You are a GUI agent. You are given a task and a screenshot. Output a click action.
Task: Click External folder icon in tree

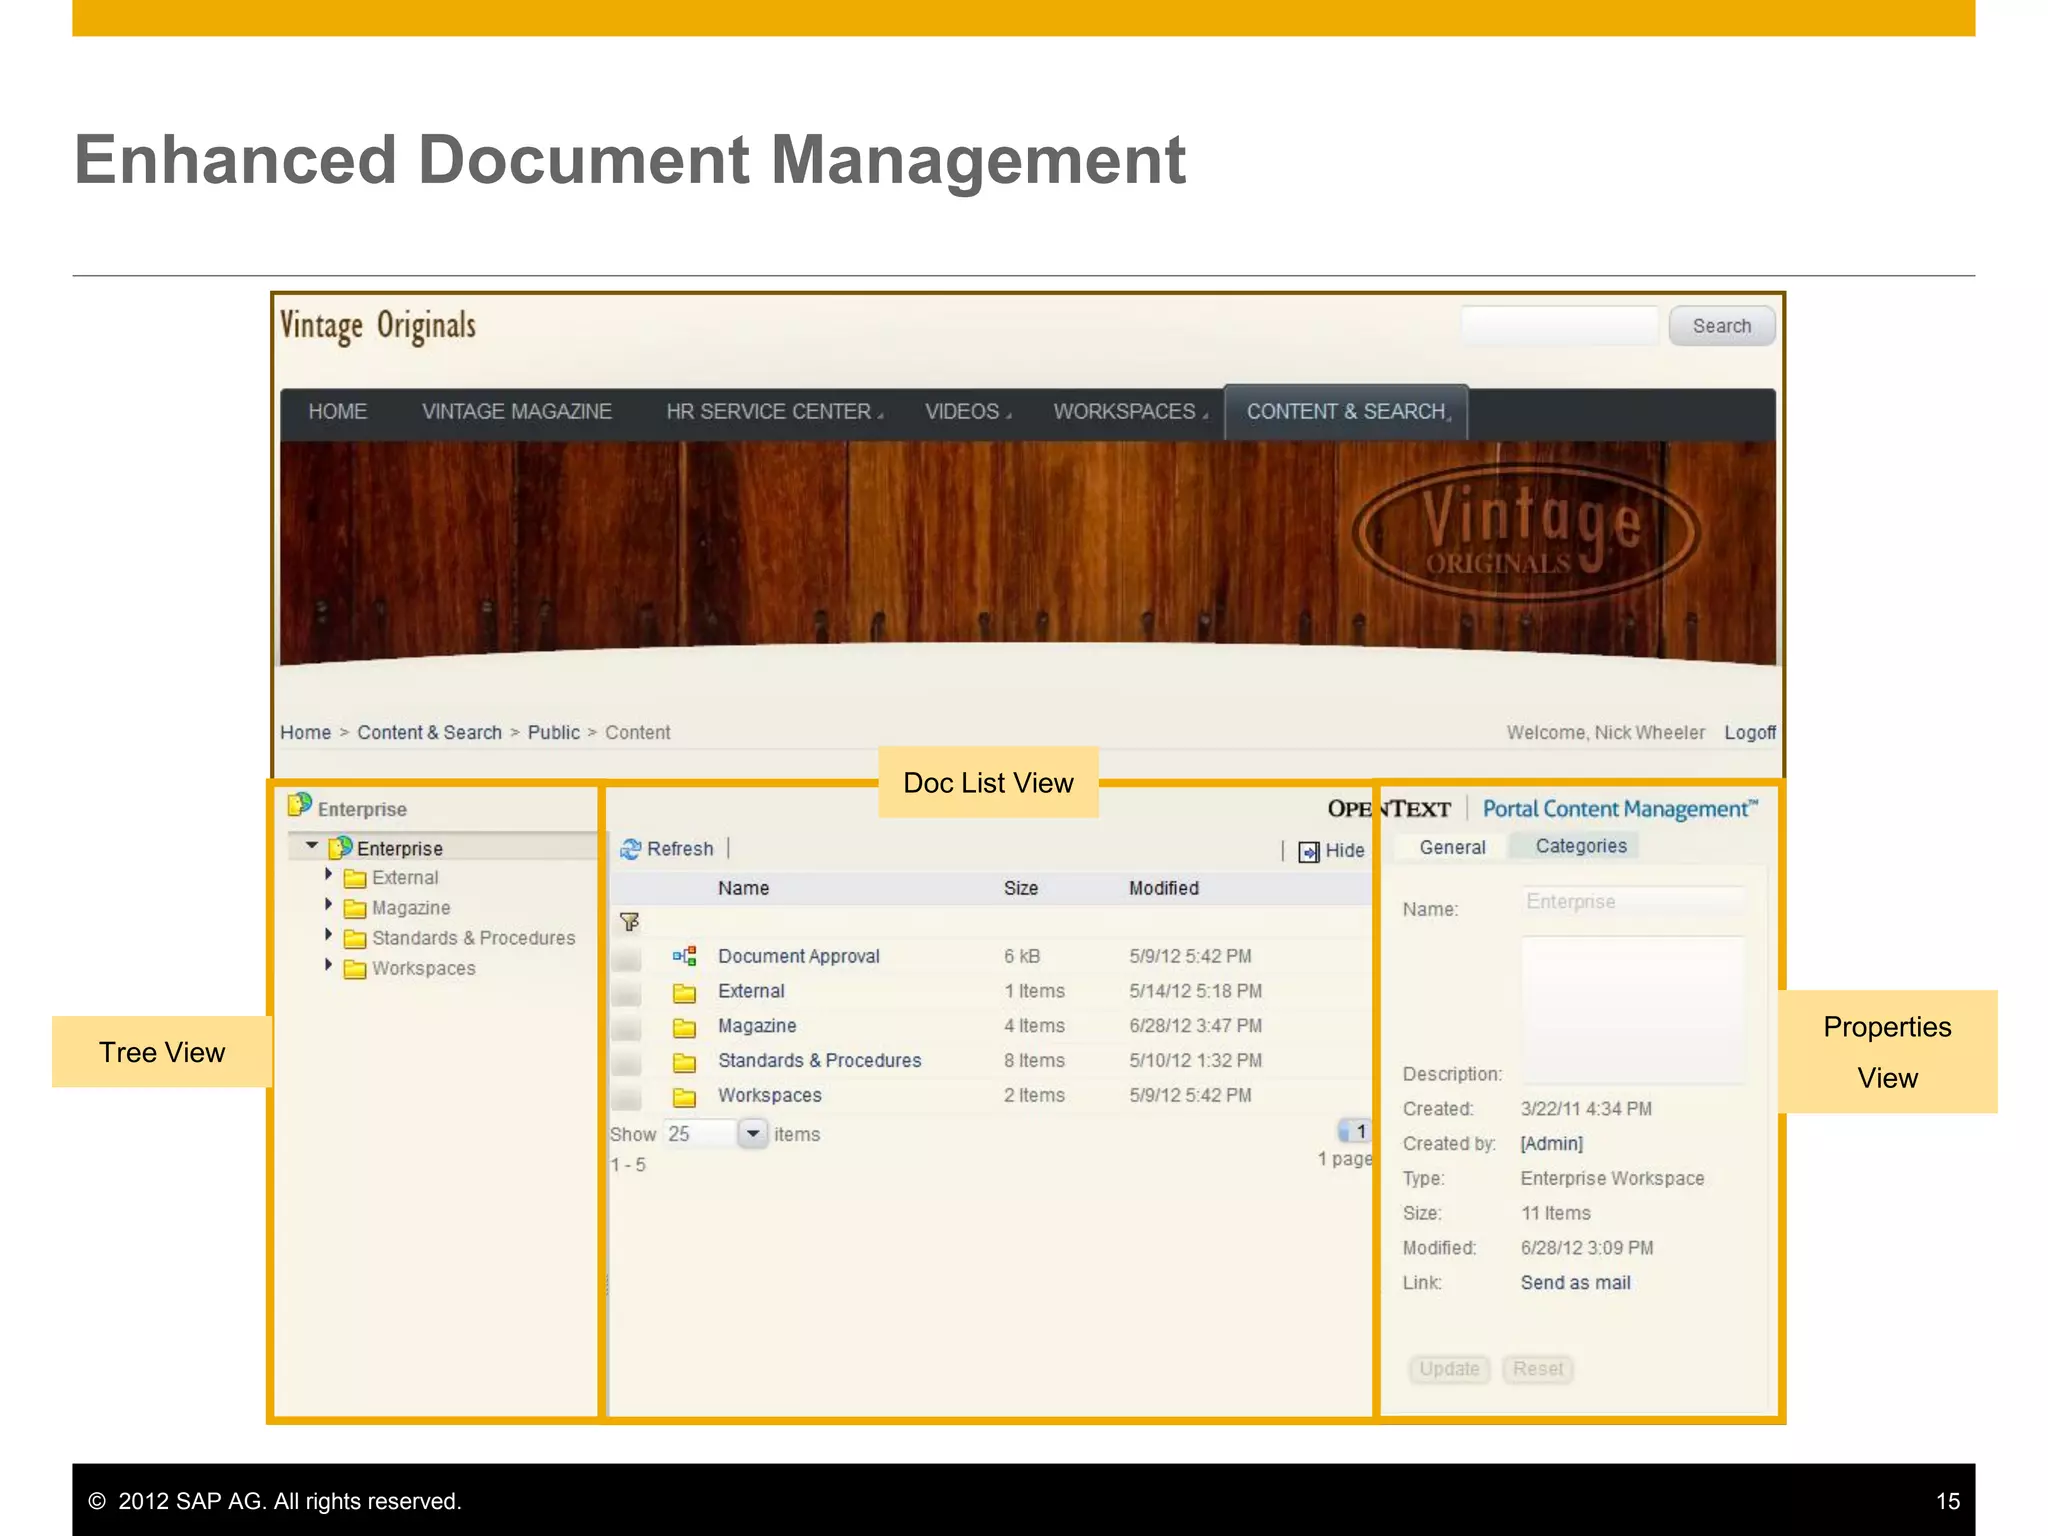[x=355, y=878]
